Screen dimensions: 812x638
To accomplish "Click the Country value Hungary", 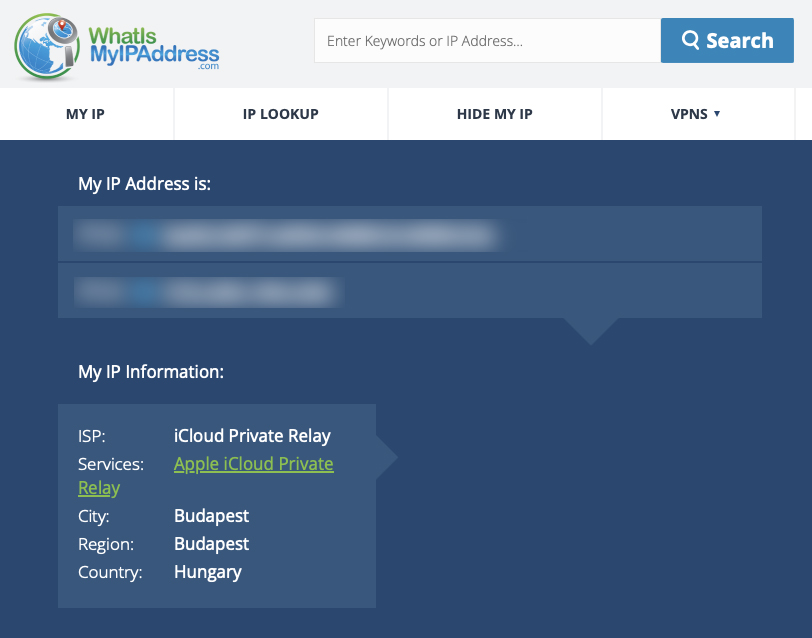I will [207, 572].
